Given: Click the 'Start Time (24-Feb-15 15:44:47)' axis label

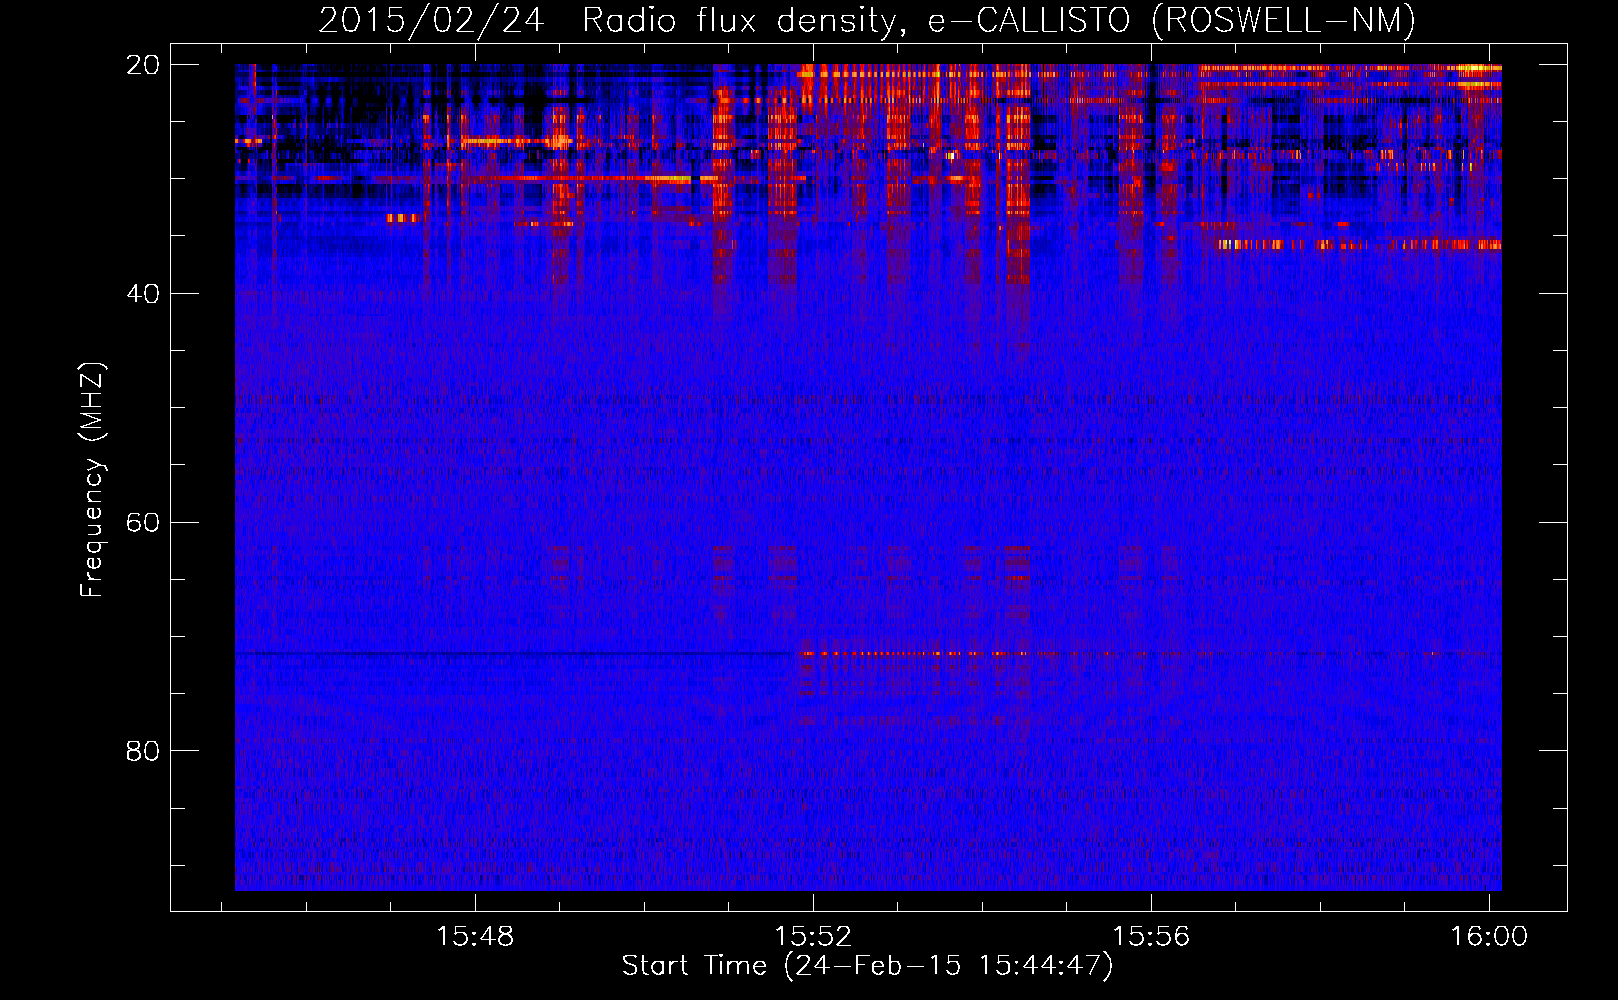Looking at the screenshot, I should click(x=867, y=966).
